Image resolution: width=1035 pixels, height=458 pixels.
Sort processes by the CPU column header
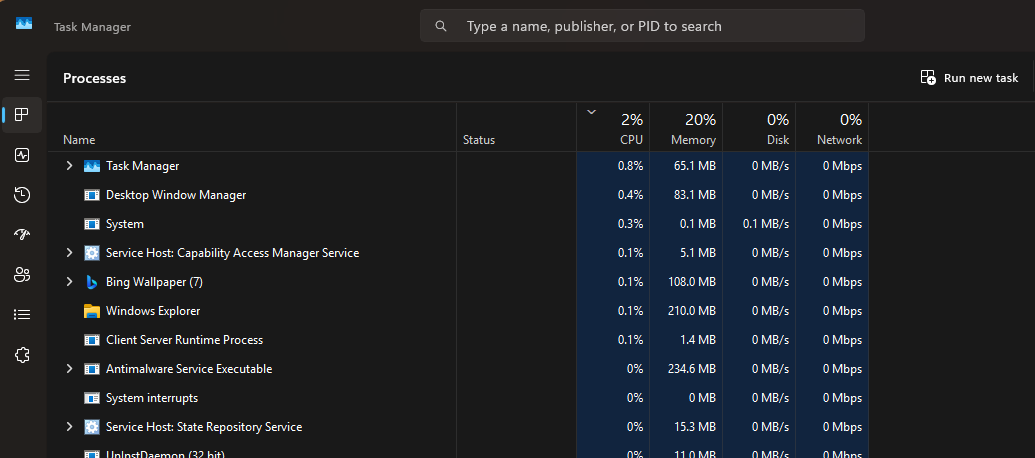tap(613, 127)
